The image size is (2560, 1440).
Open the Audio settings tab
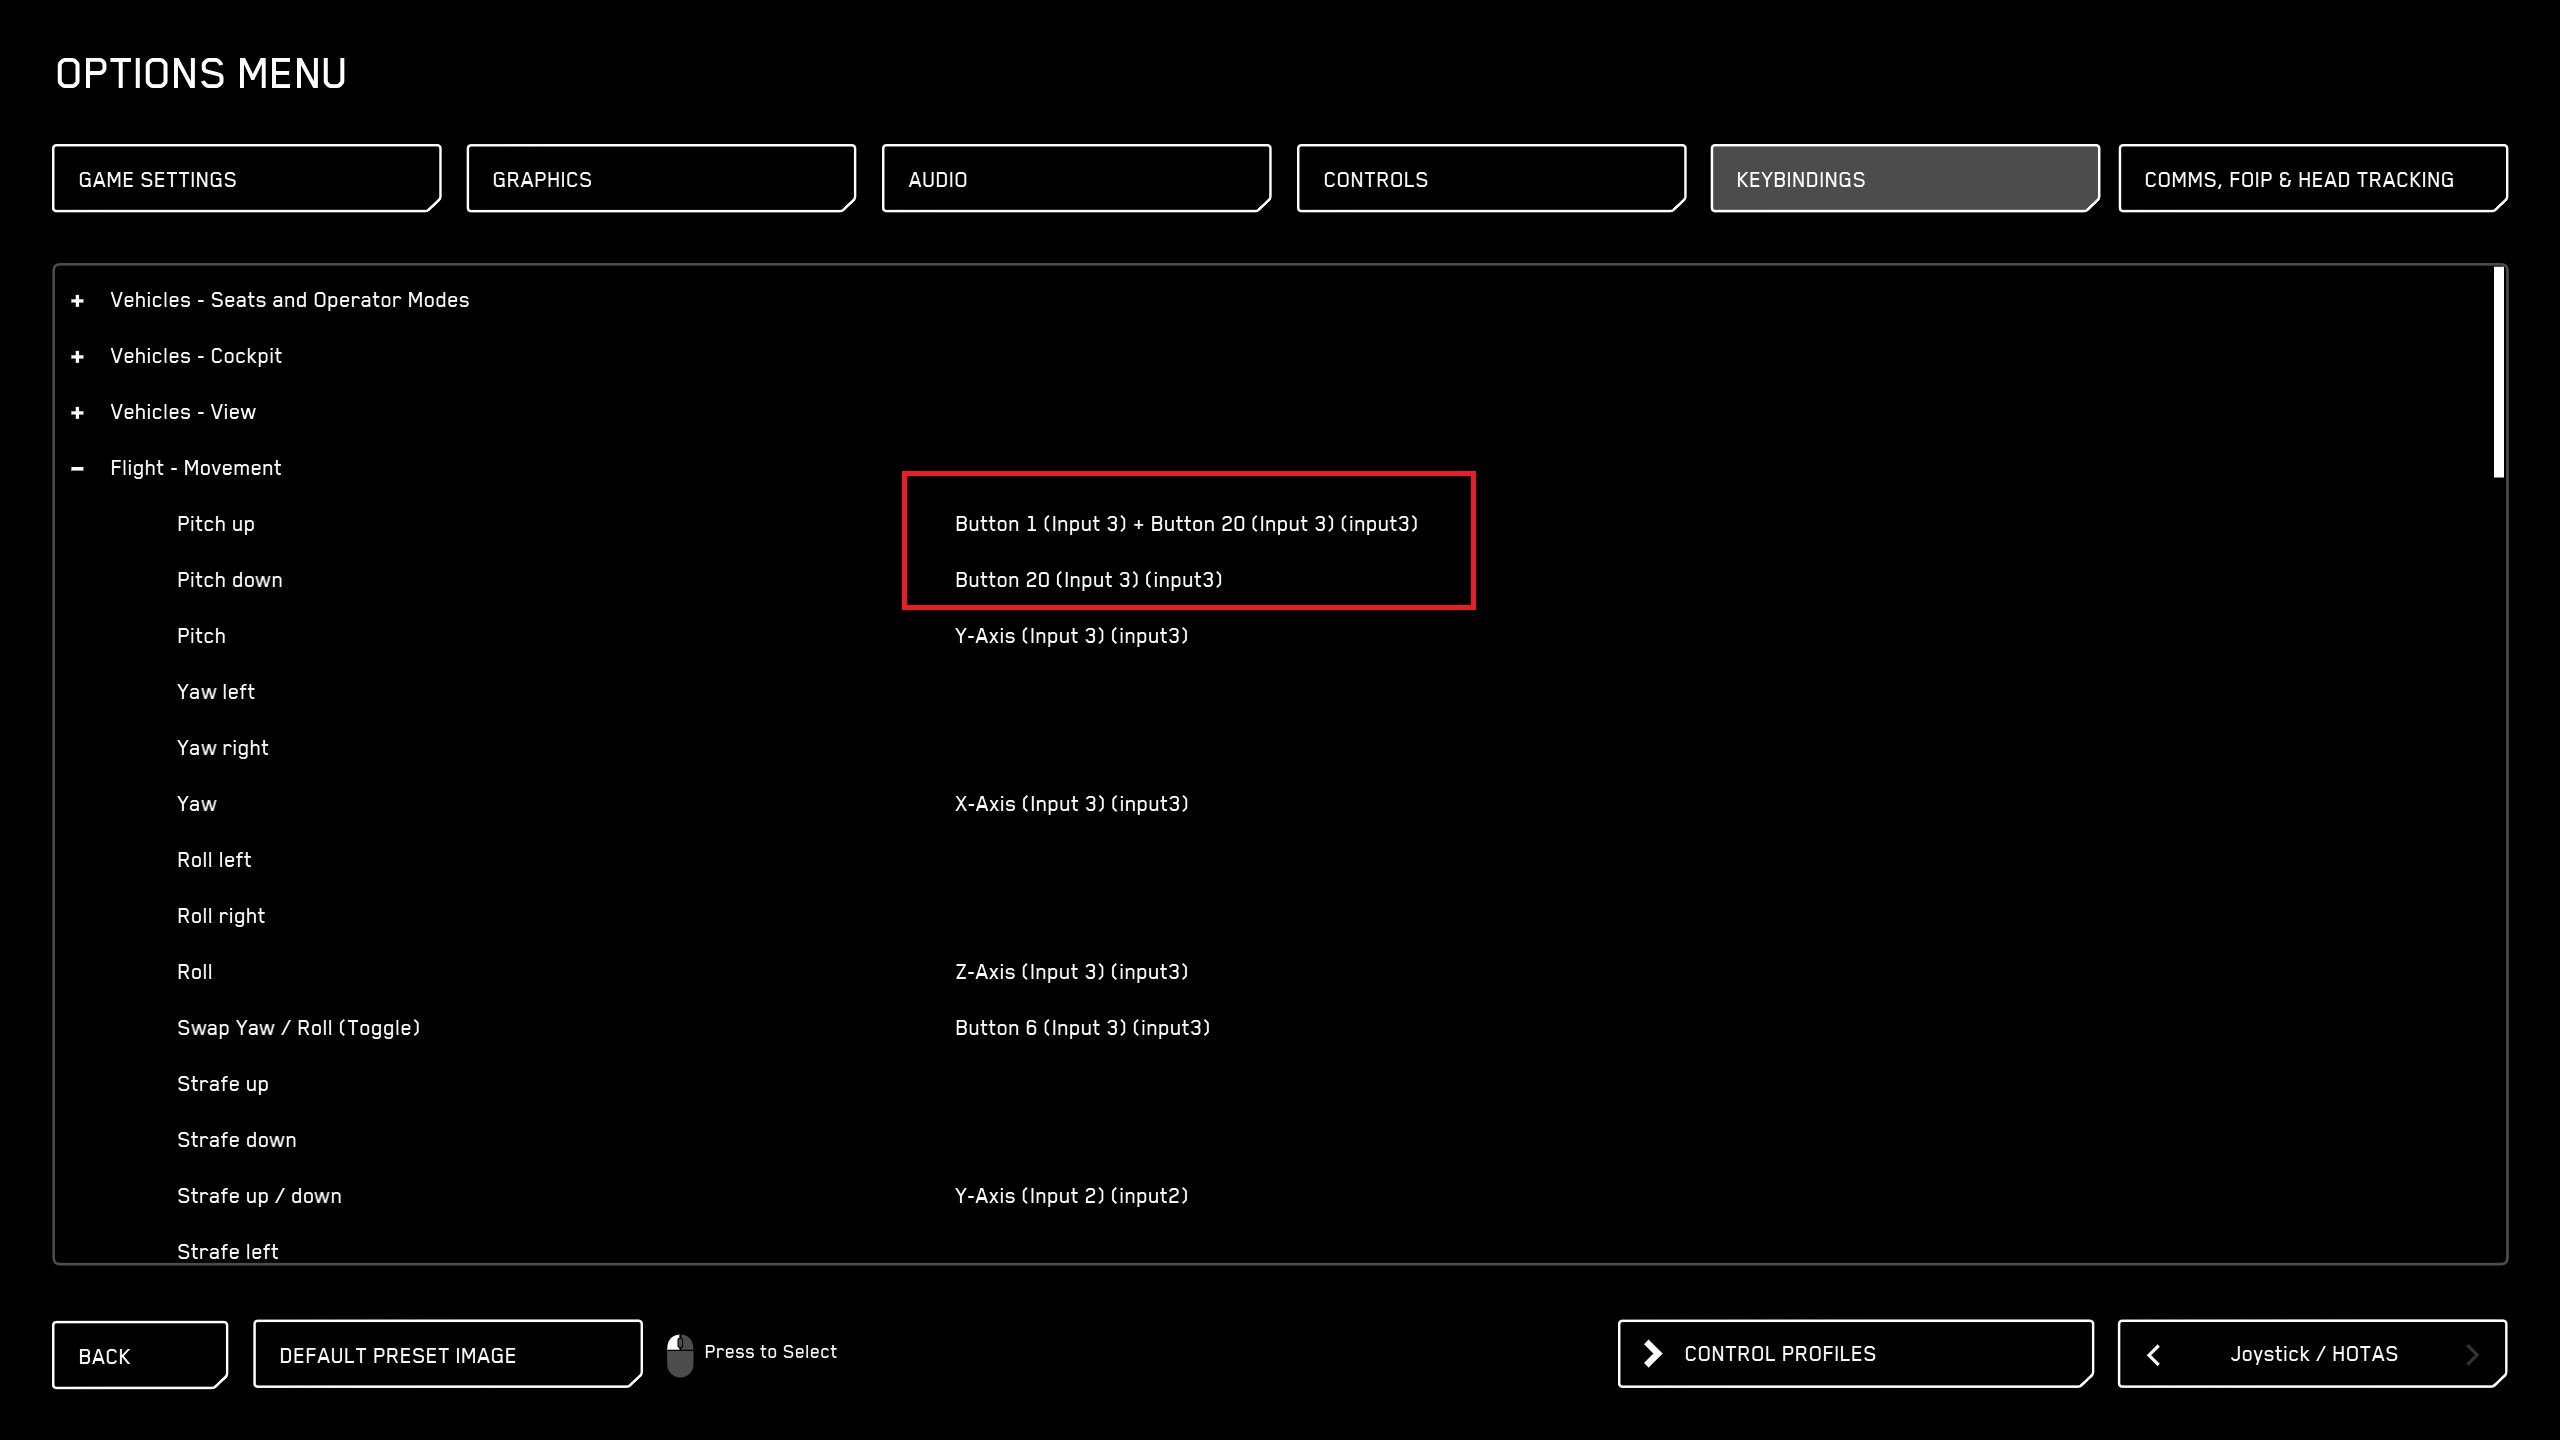1074,179
